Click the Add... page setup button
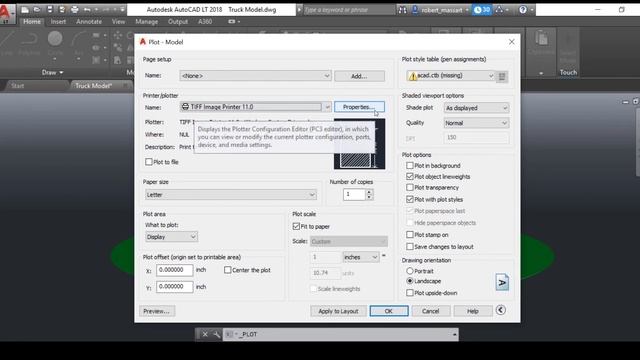Viewport: 640px width, 360px height. coord(359,76)
